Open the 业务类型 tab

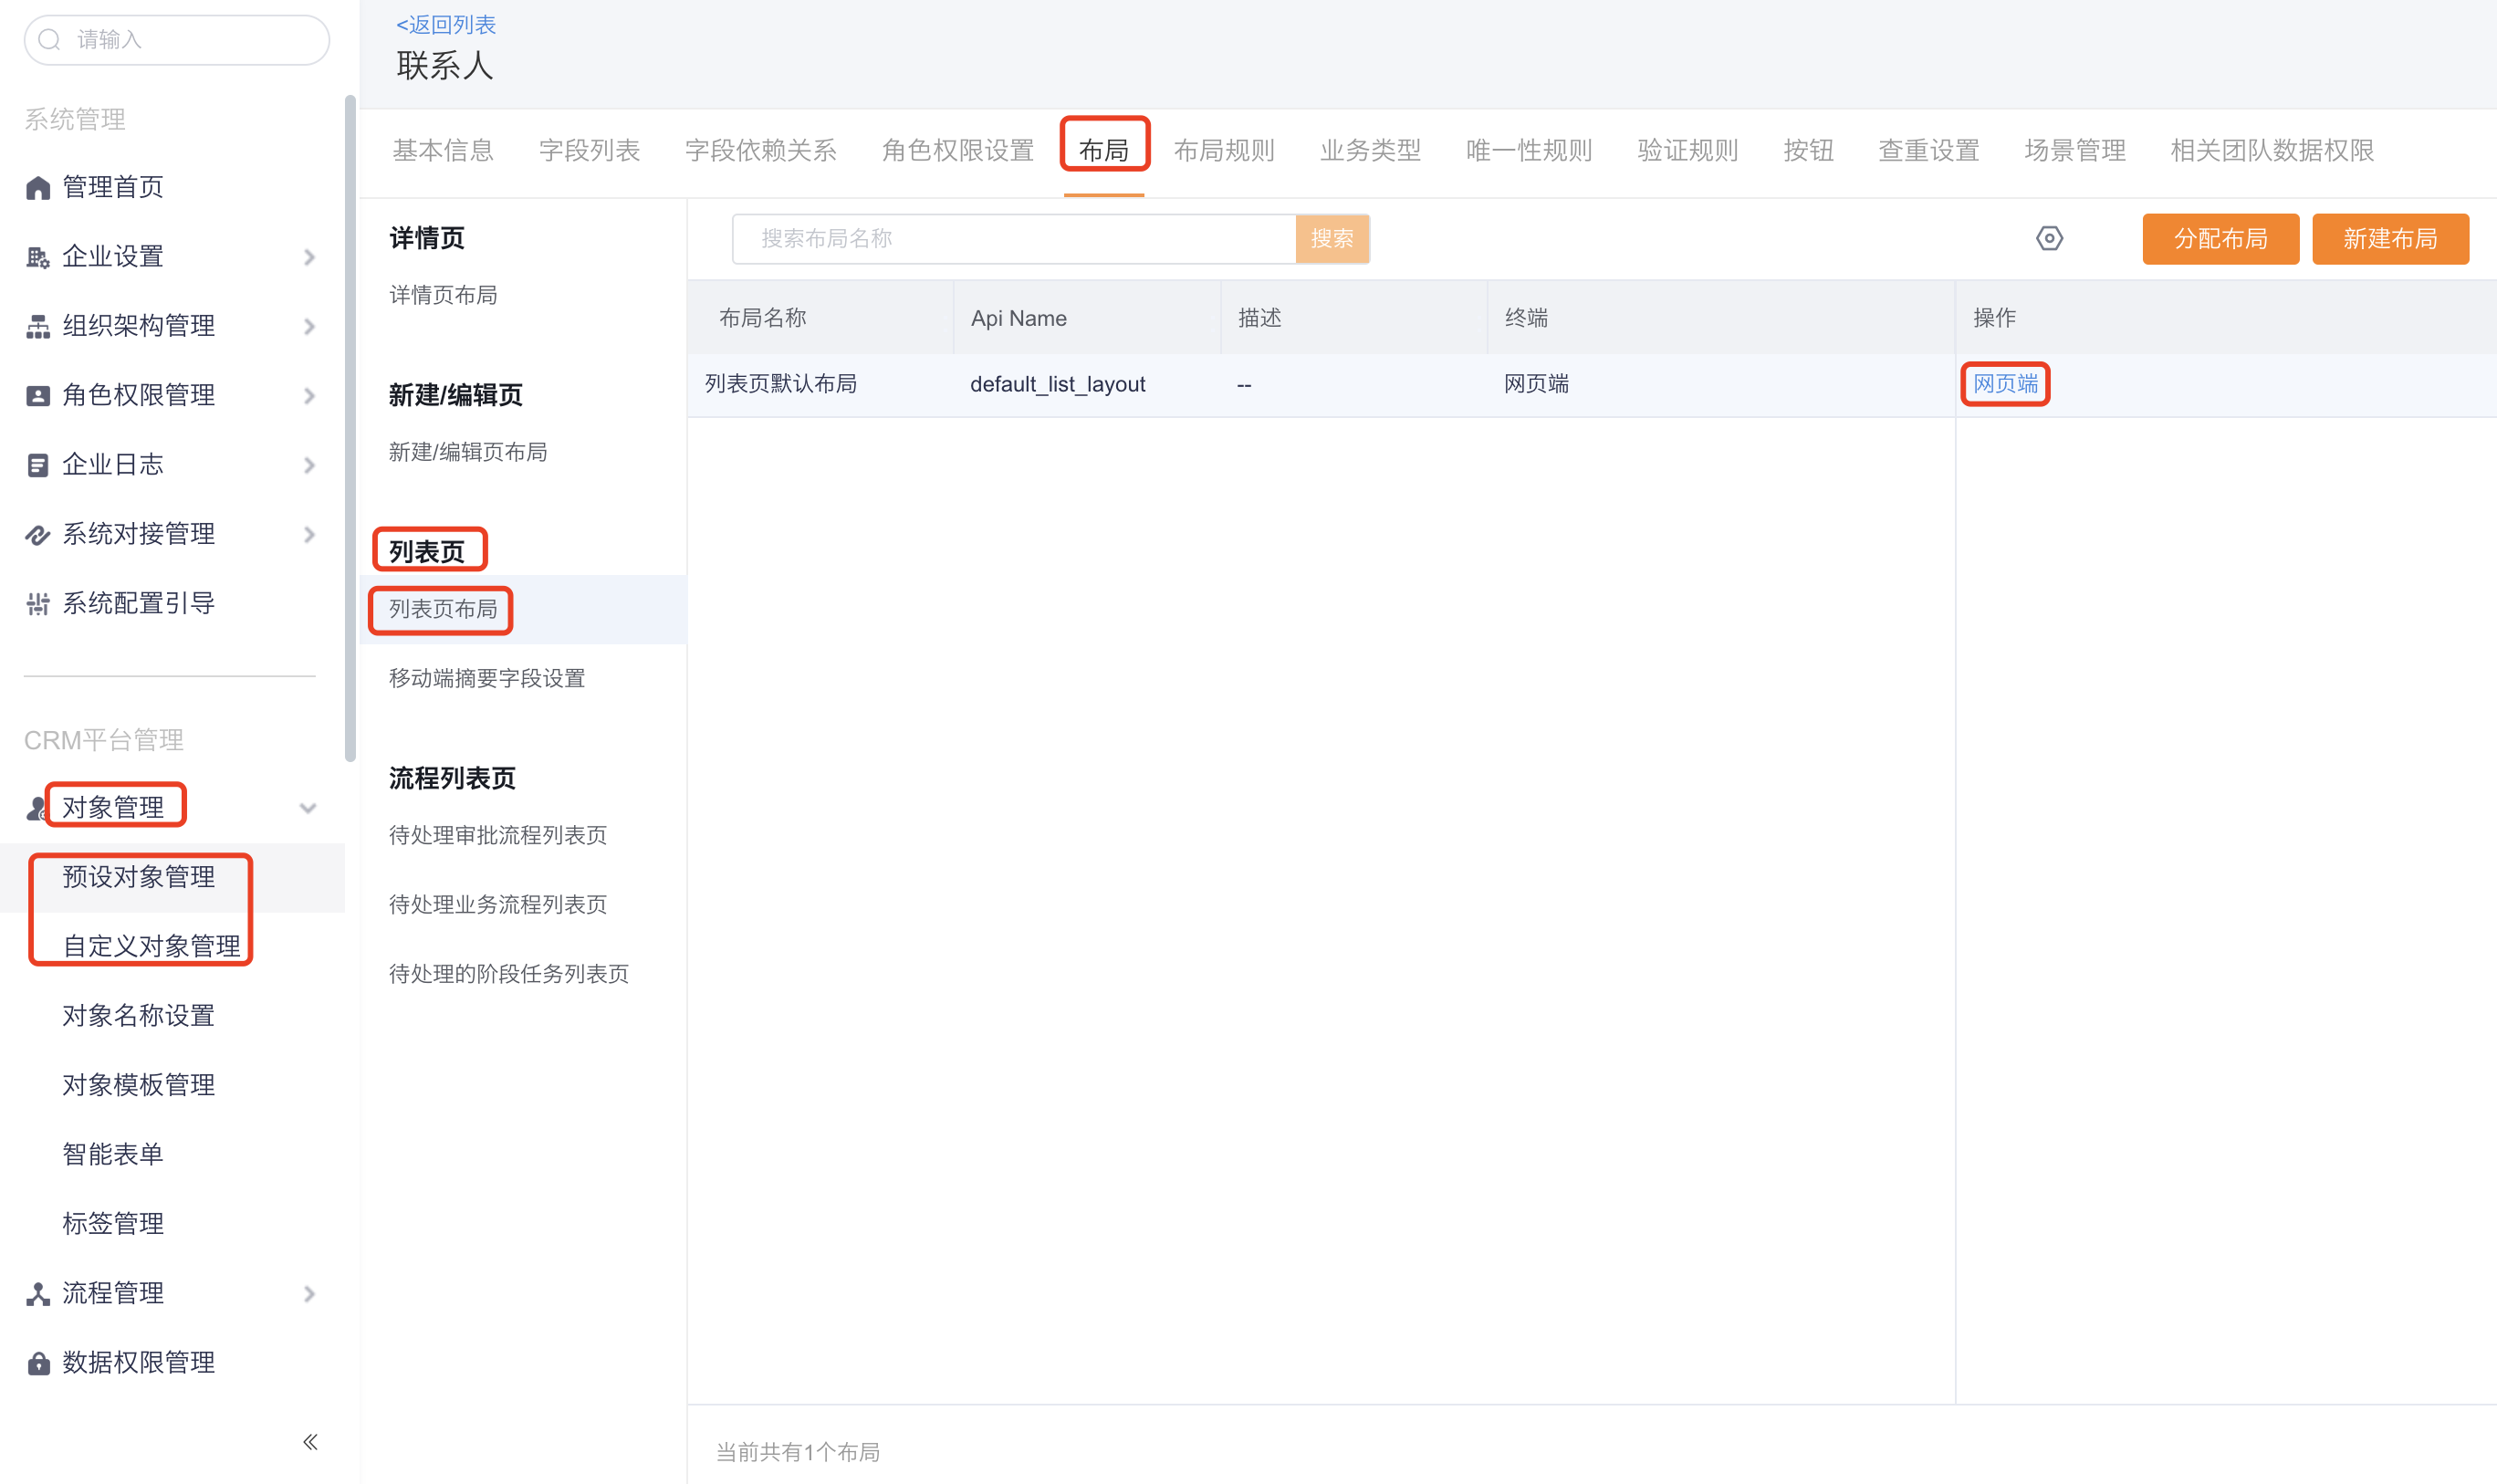1370,151
